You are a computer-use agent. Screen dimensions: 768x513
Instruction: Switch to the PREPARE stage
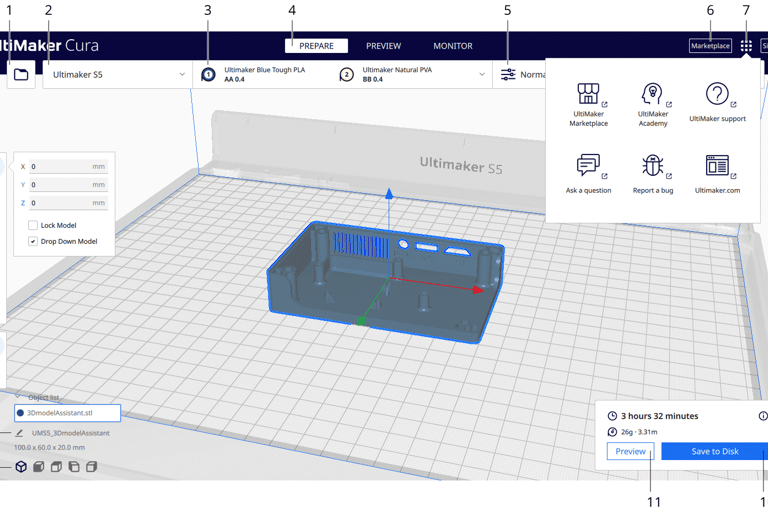(316, 46)
